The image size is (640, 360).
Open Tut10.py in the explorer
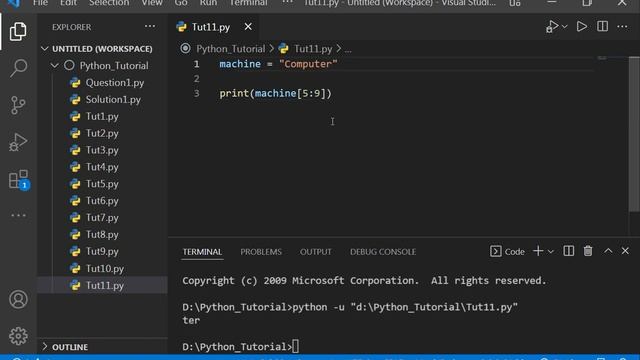(104, 269)
